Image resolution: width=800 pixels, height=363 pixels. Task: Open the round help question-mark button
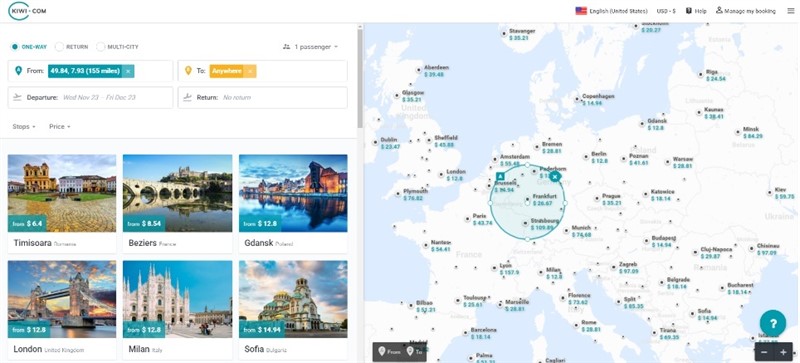tap(772, 323)
